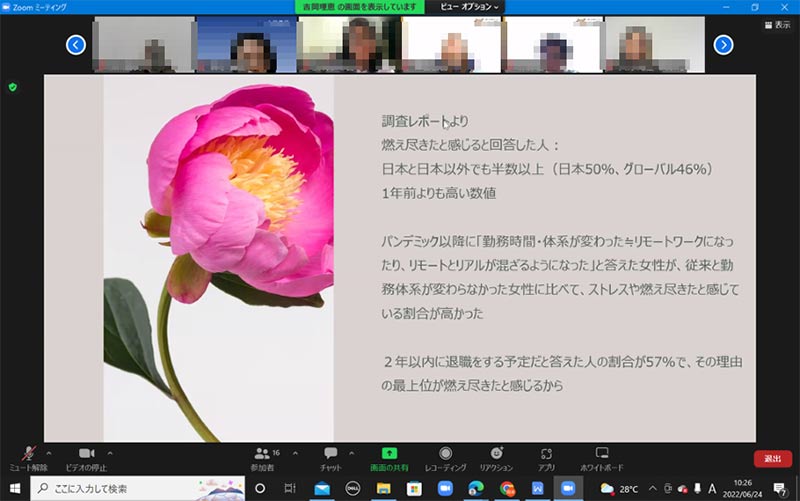Screen dimensions: 800x501
Task: Stop video with the camera button
Action: point(86,458)
